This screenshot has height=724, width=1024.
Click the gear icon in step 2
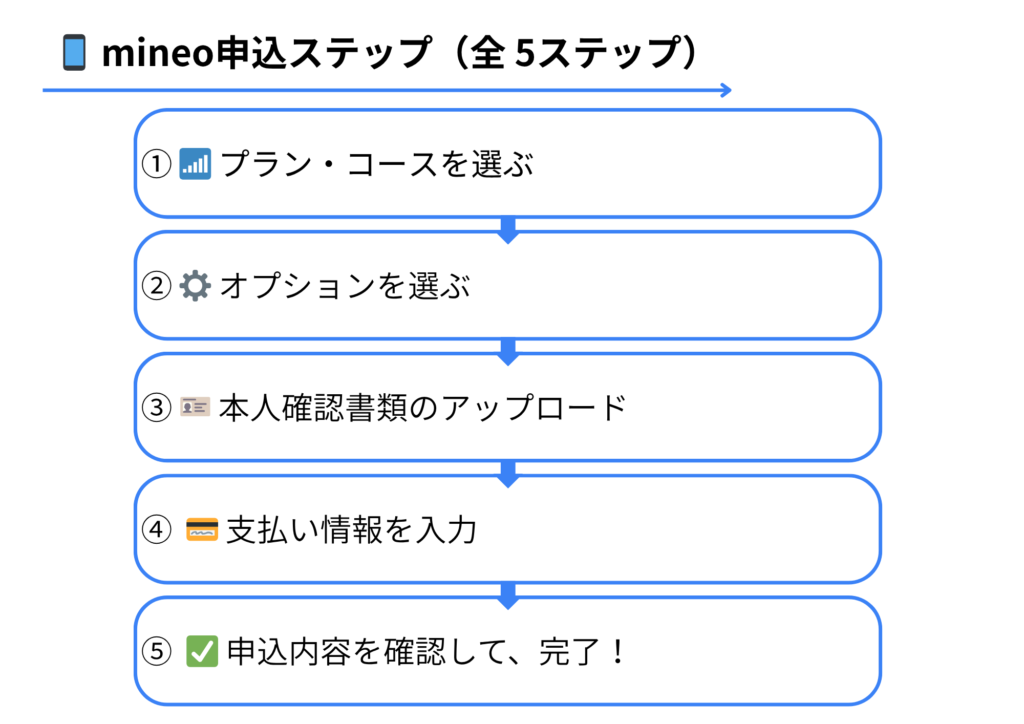[x=195, y=286]
